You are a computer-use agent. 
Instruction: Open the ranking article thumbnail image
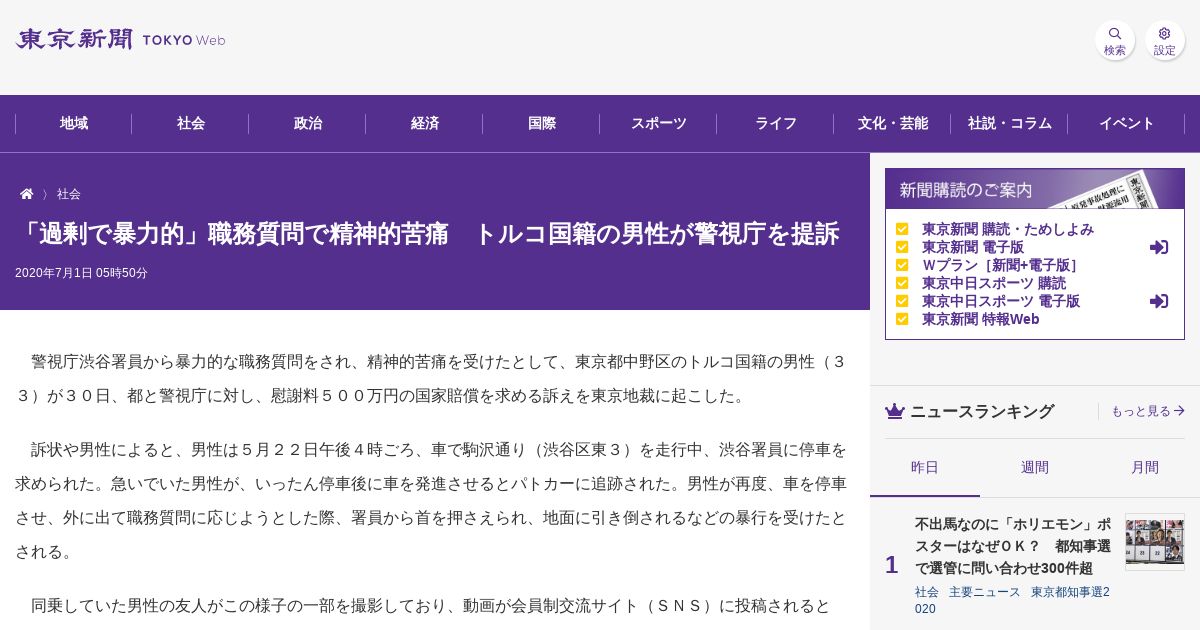(x=1155, y=542)
